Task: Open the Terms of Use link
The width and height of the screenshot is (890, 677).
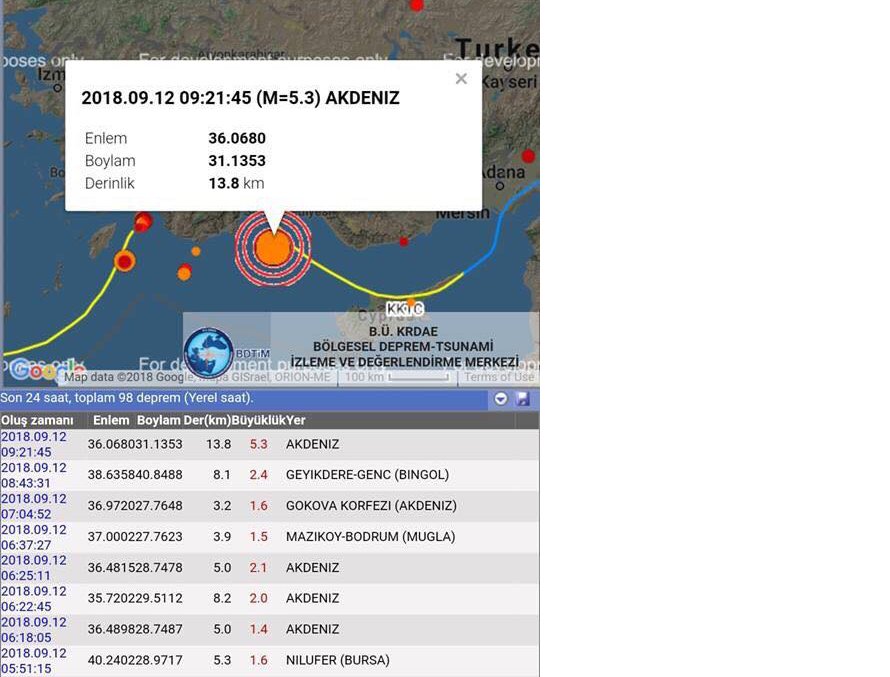Action: point(499,377)
